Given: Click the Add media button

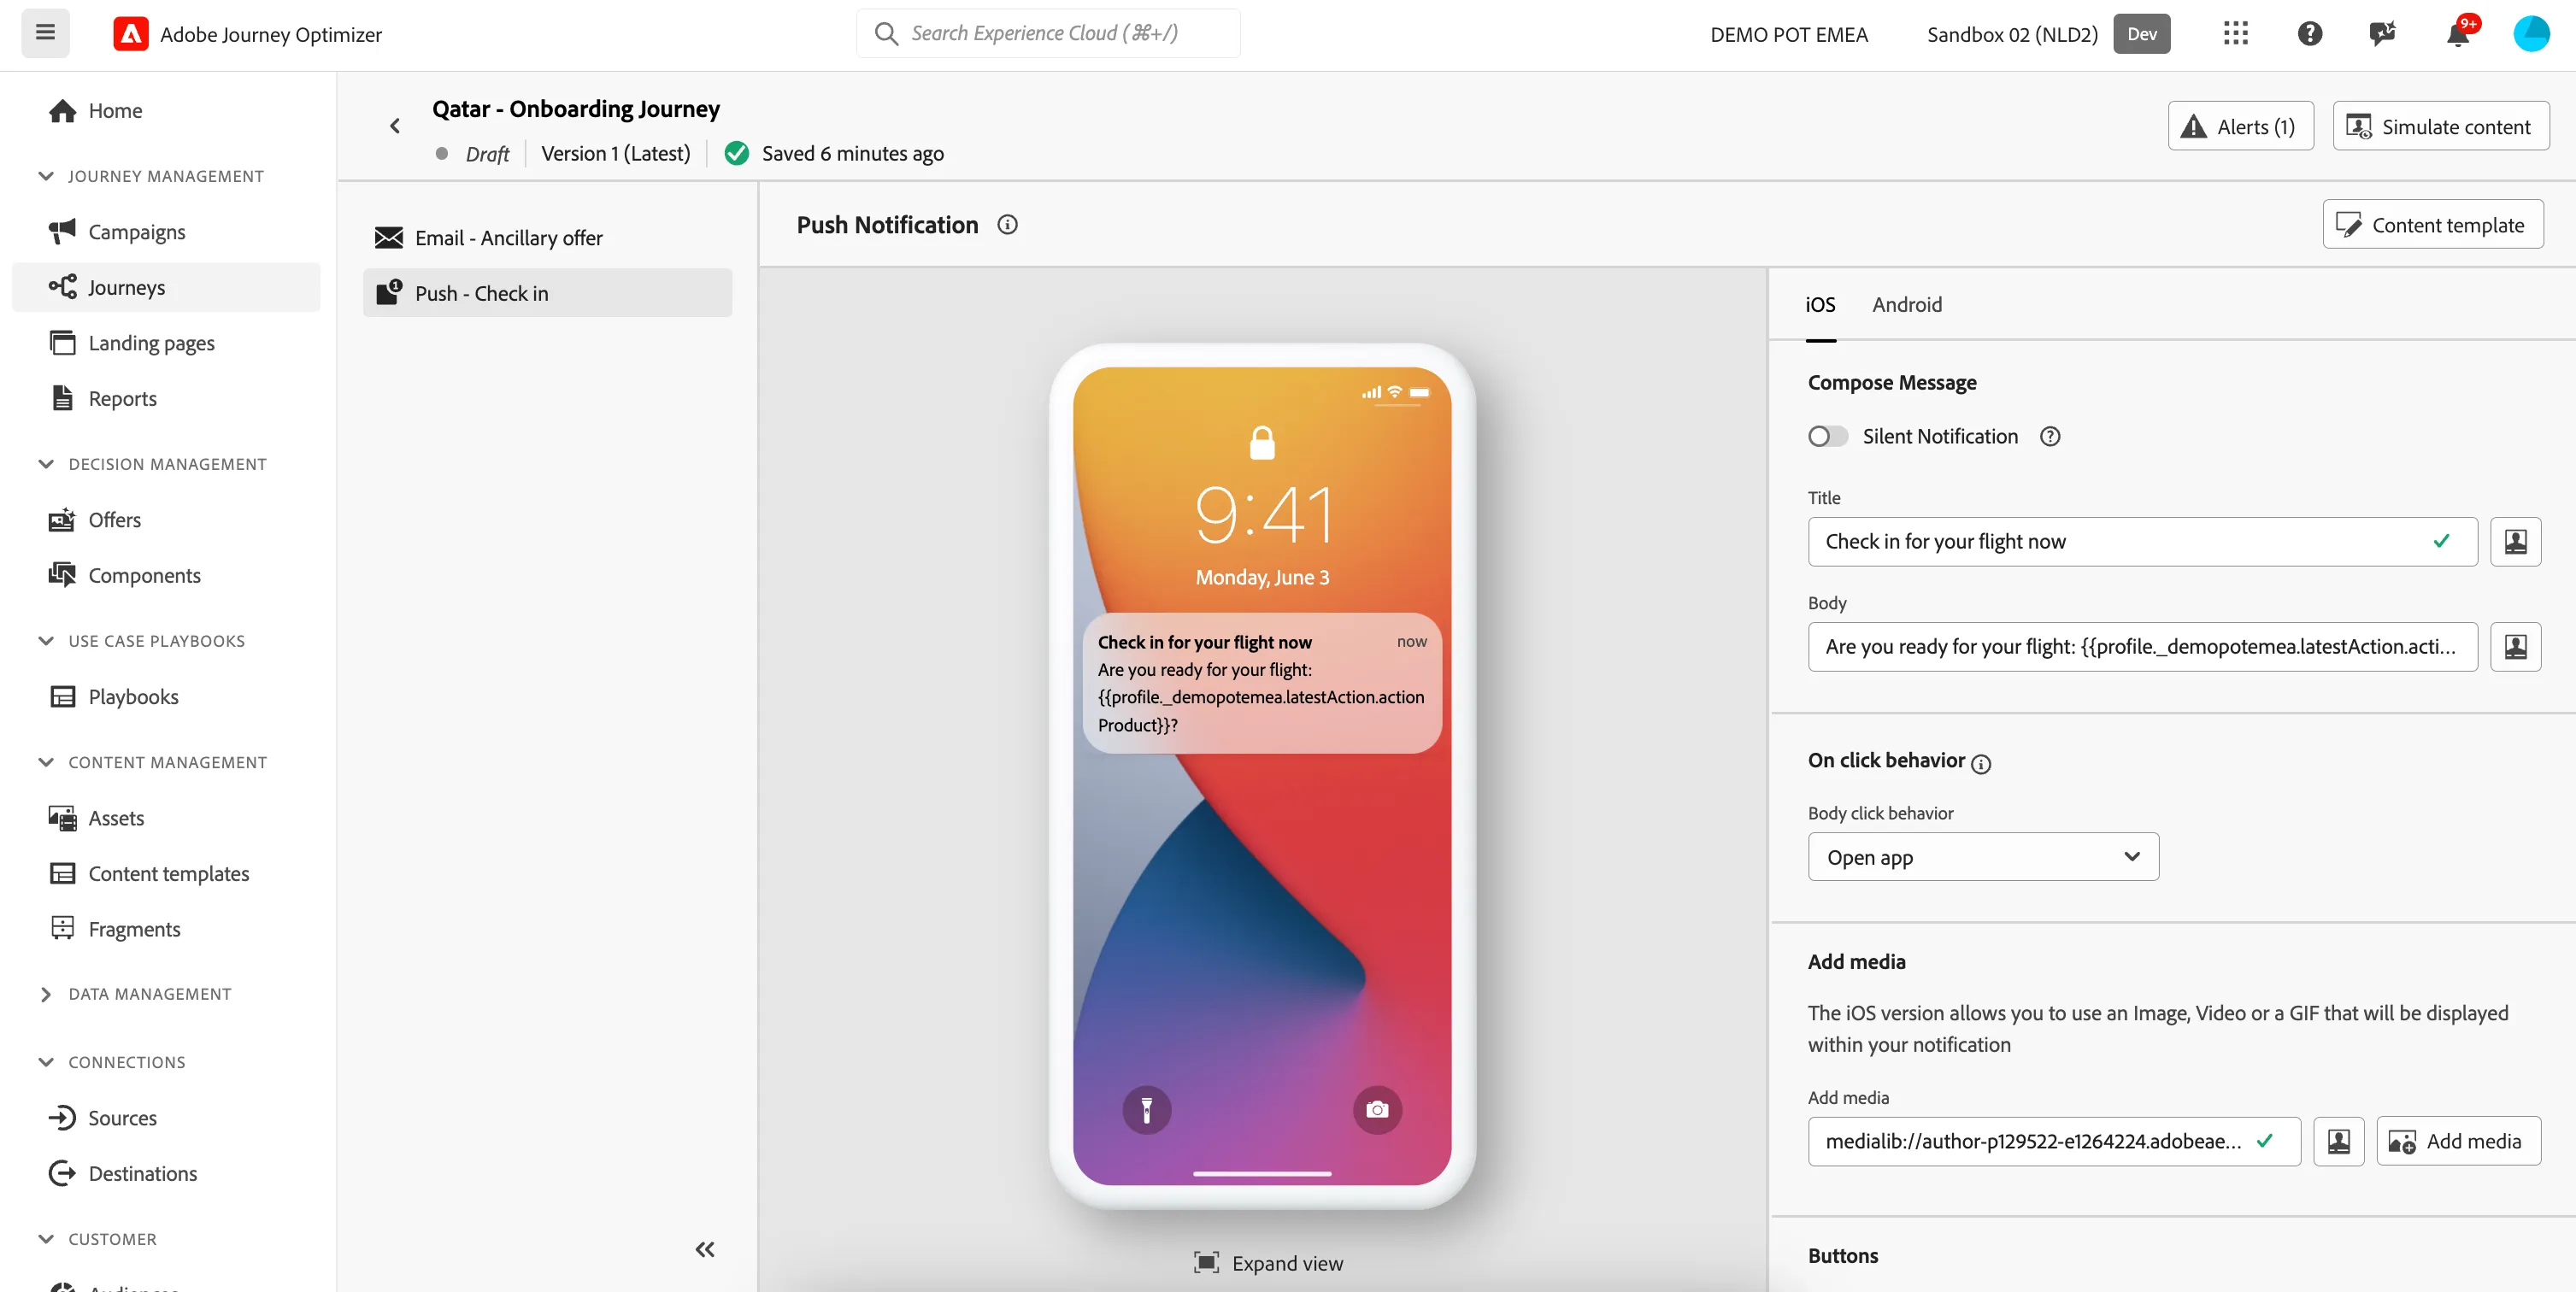Looking at the screenshot, I should (2458, 1142).
